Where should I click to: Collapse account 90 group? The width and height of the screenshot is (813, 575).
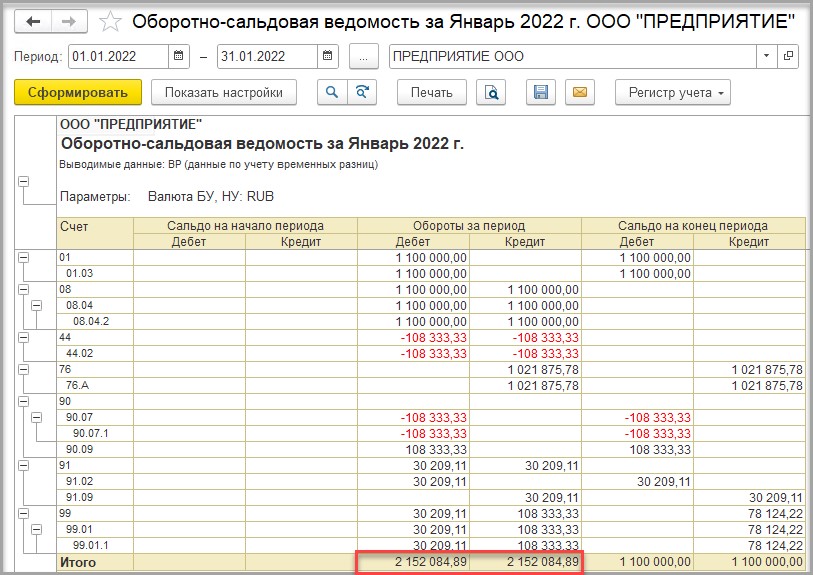[23, 402]
